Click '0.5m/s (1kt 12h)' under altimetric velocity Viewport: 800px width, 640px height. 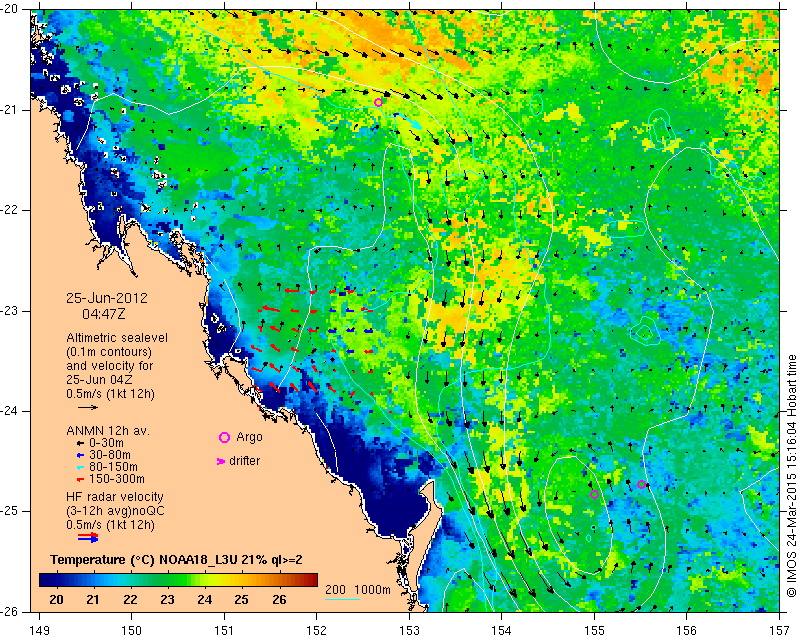[x=110, y=393]
